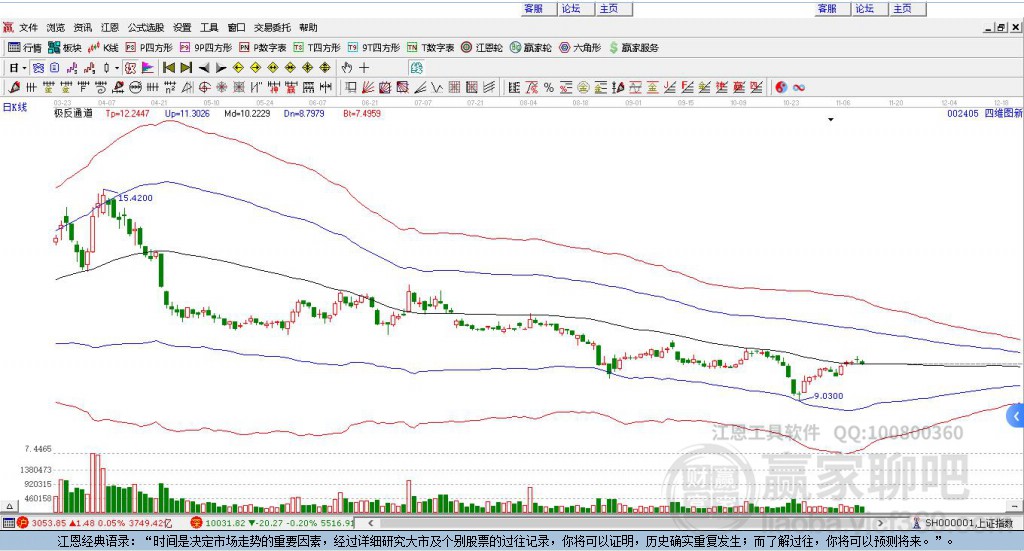Select the hand pan tool
Viewport: 1024px width, 551px height.
(347, 68)
